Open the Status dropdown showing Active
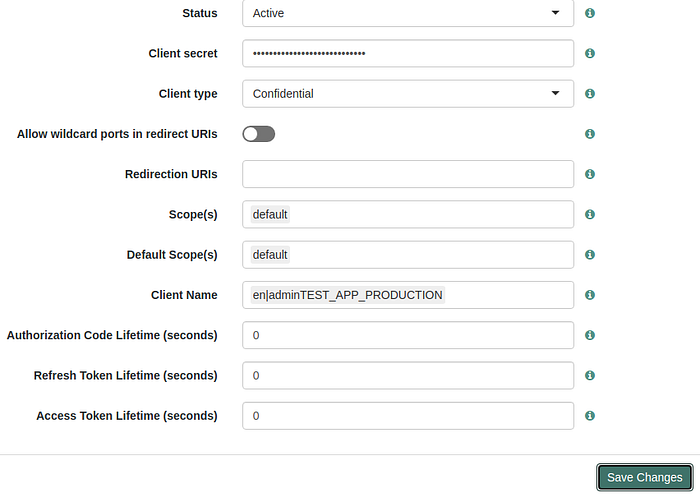Screen dimensions: 700x497 point(408,13)
